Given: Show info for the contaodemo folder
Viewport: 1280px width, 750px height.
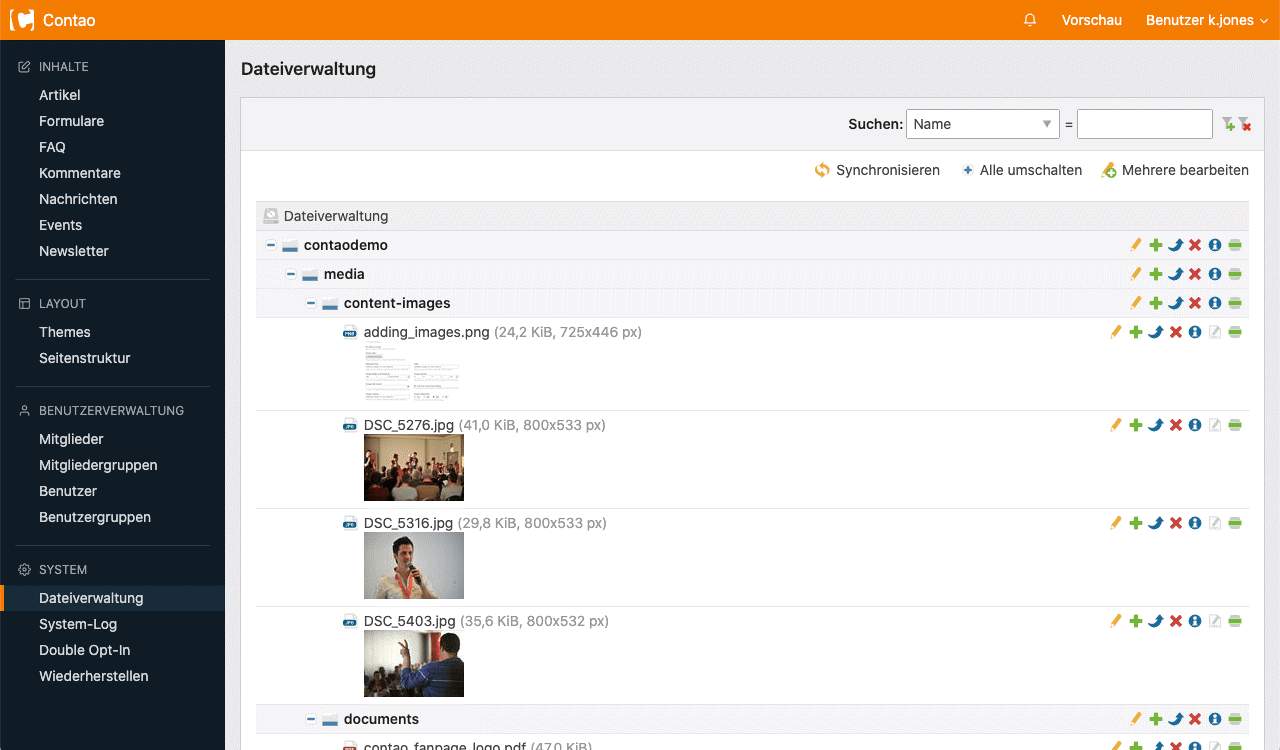Looking at the screenshot, I should [x=1215, y=245].
